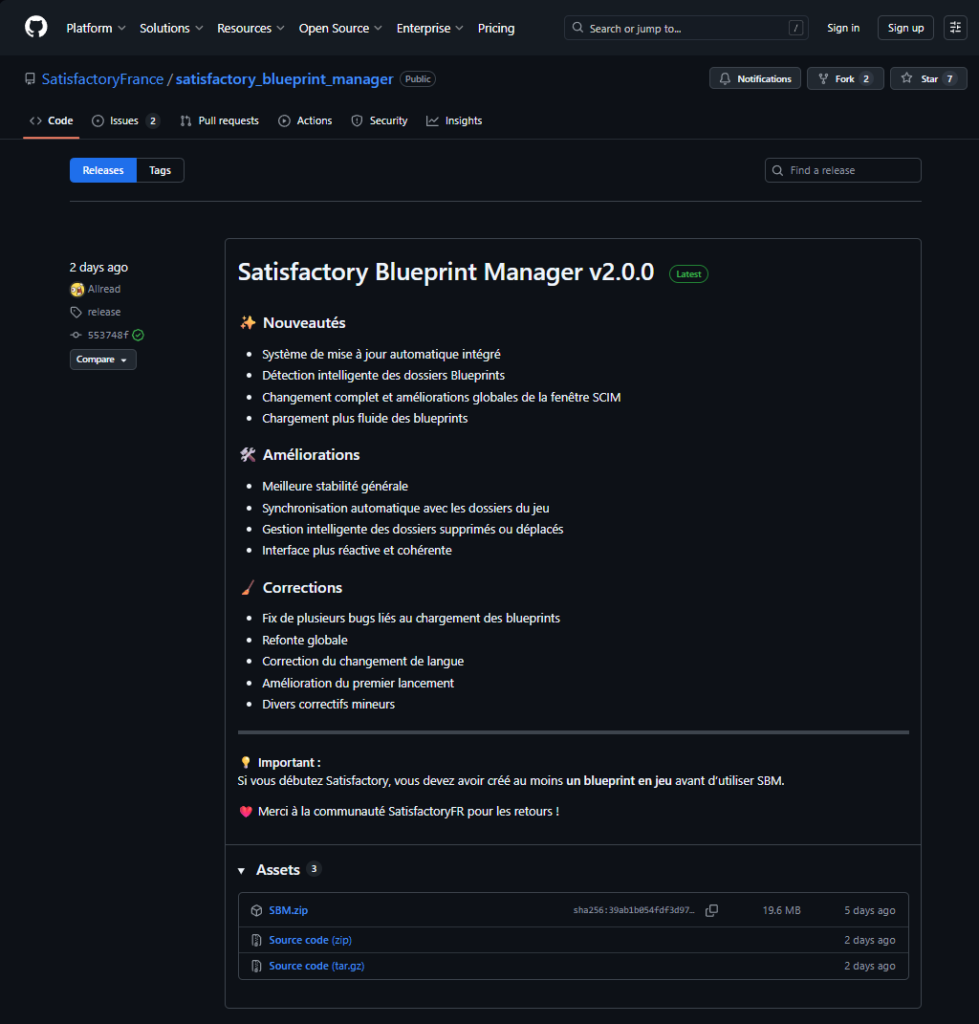Image resolution: width=979 pixels, height=1024 pixels.
Task: Copy the SBM.zip sha256 hash
Action: [712, 911]
